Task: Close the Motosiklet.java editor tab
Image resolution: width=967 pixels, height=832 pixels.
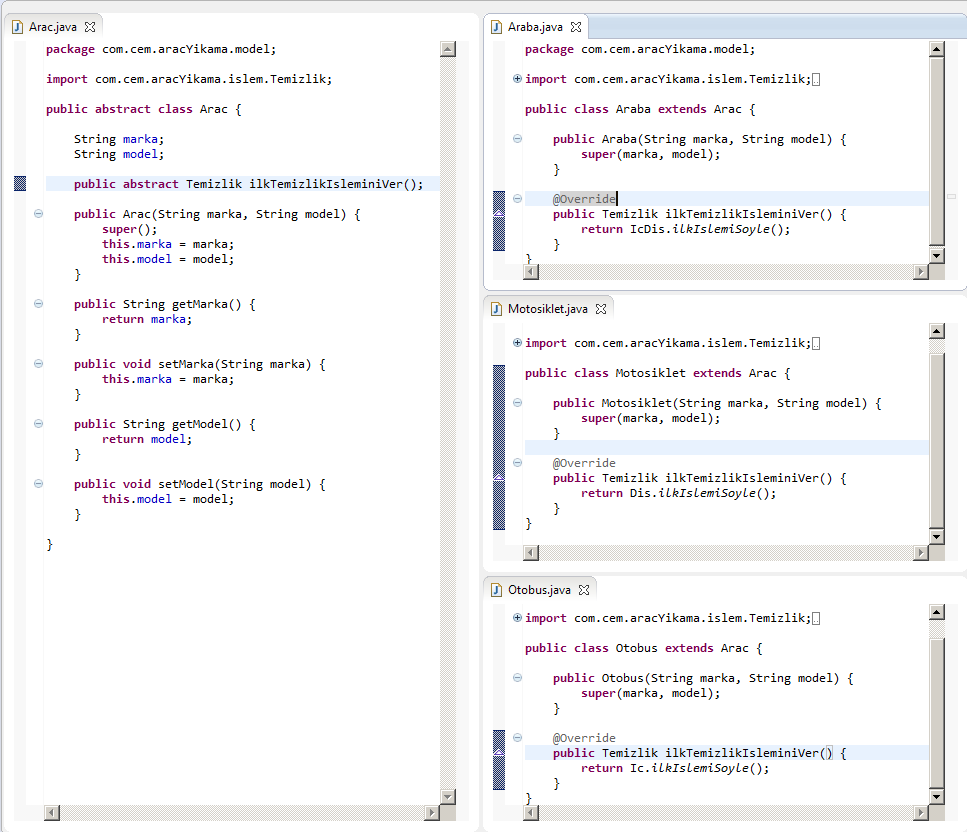Action: [x=601, y=309]
